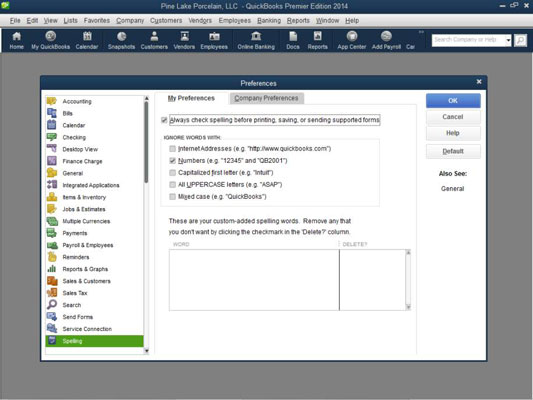Go to Home in the icon bar

click(x=16, y=40)
